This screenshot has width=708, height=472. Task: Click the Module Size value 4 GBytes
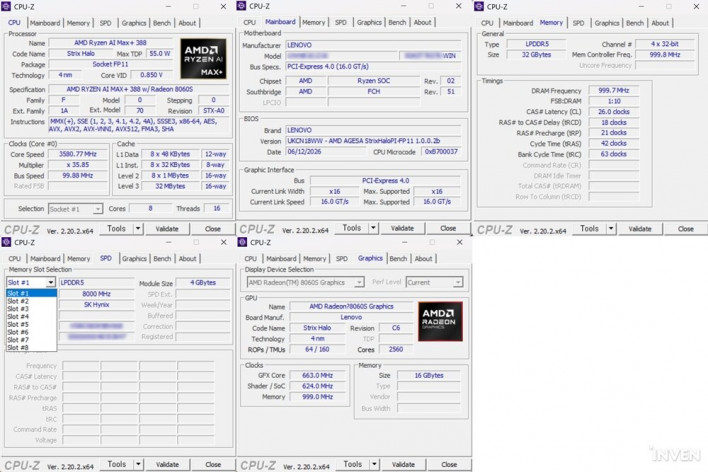tap(203, 283)
